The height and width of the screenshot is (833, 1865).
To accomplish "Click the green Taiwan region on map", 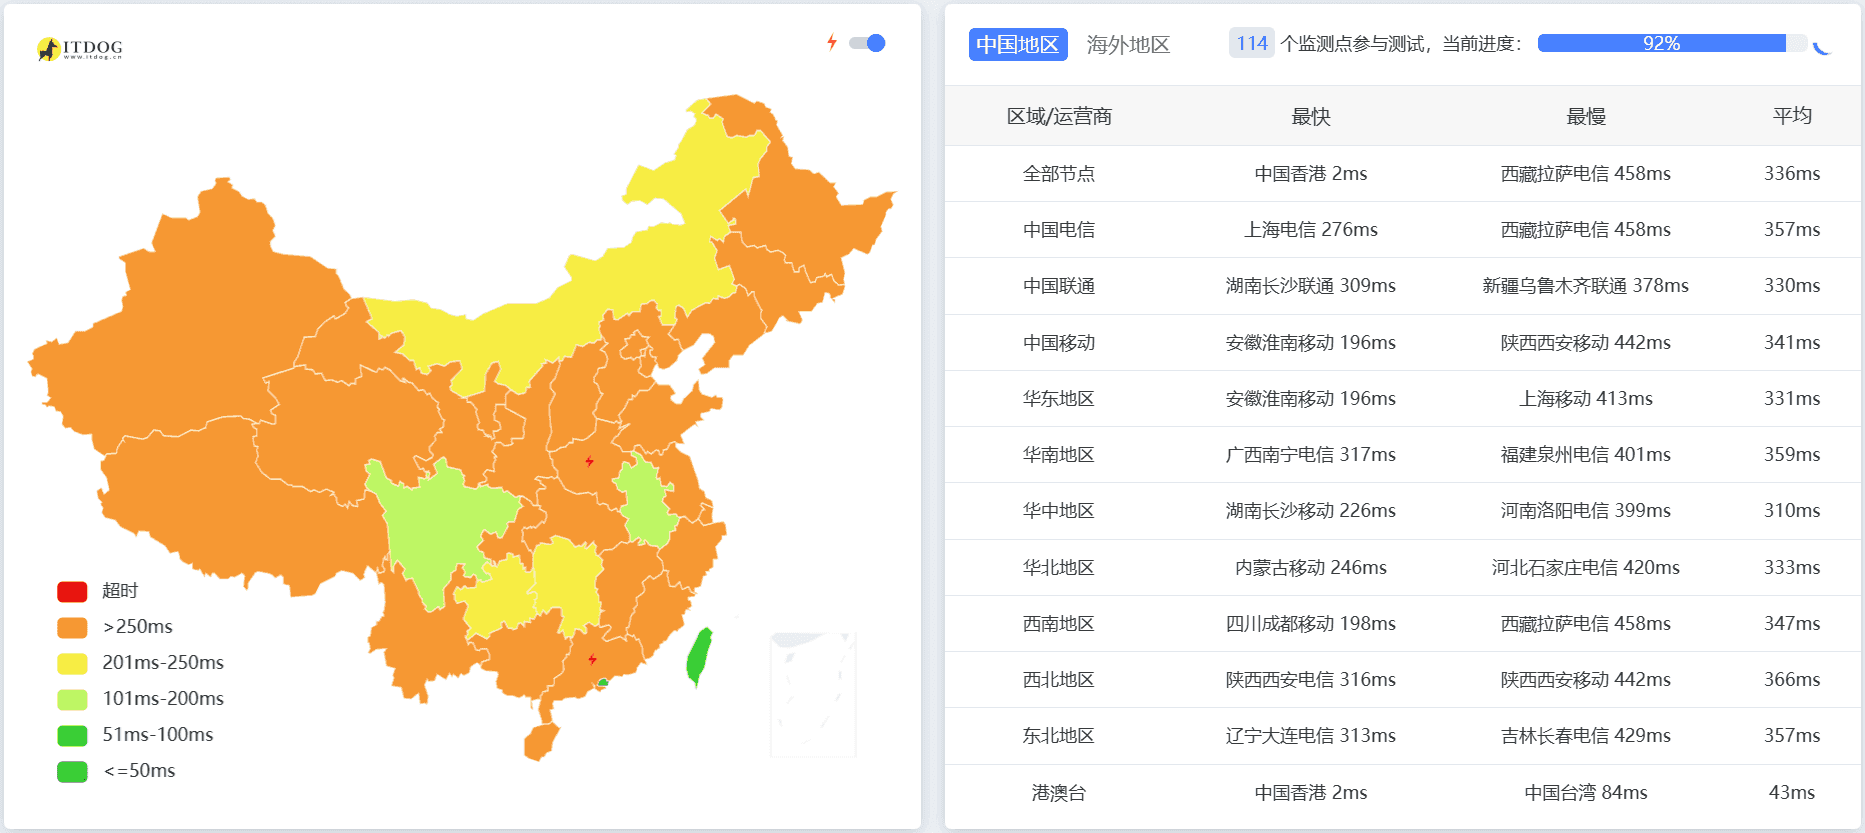I will click(x=699, y=657).
